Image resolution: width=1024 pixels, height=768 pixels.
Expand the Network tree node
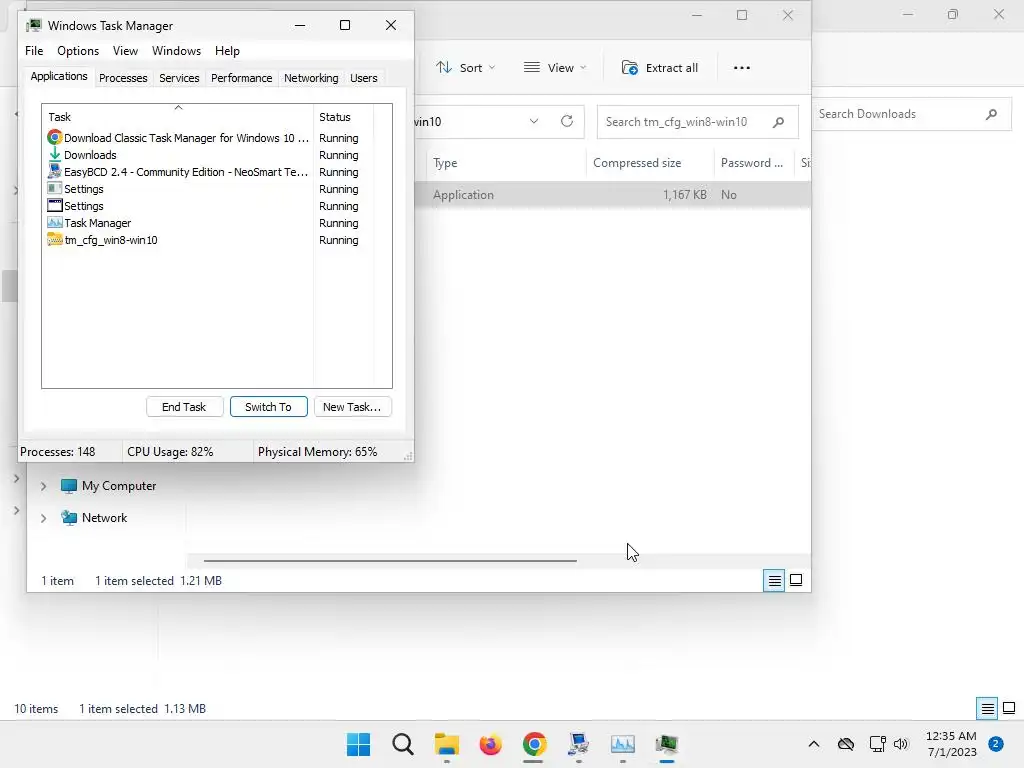(43, 518)
